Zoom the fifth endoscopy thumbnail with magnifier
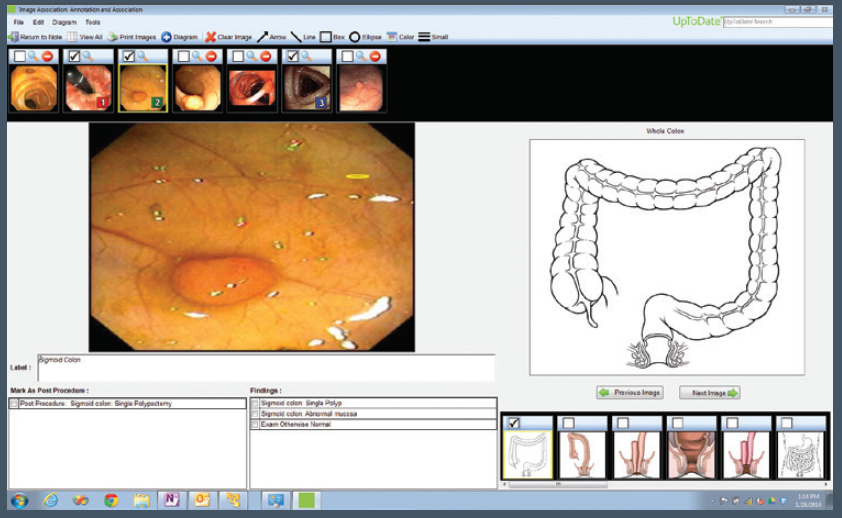The height and width of the screenshot is (518, 842). (251, 56)
